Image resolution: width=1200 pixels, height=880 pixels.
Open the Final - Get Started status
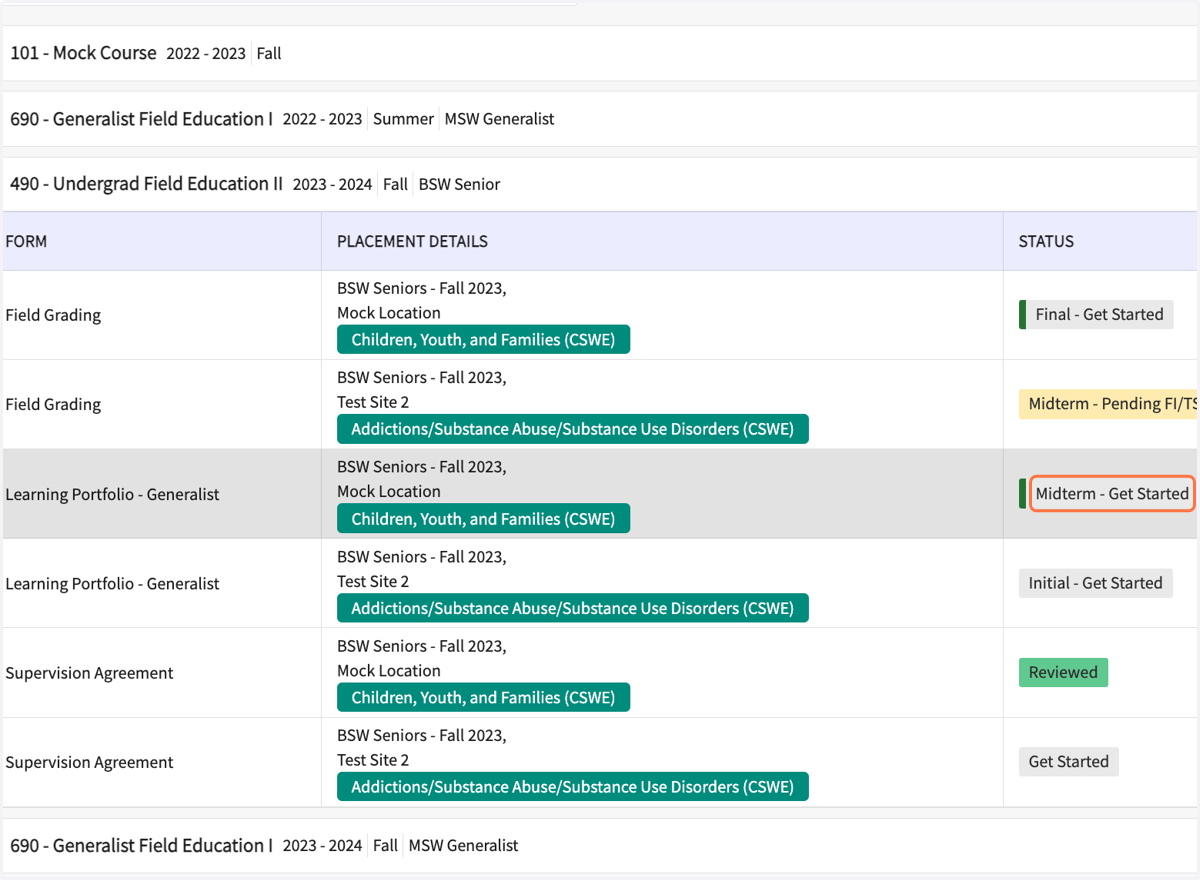(1100, 314)
